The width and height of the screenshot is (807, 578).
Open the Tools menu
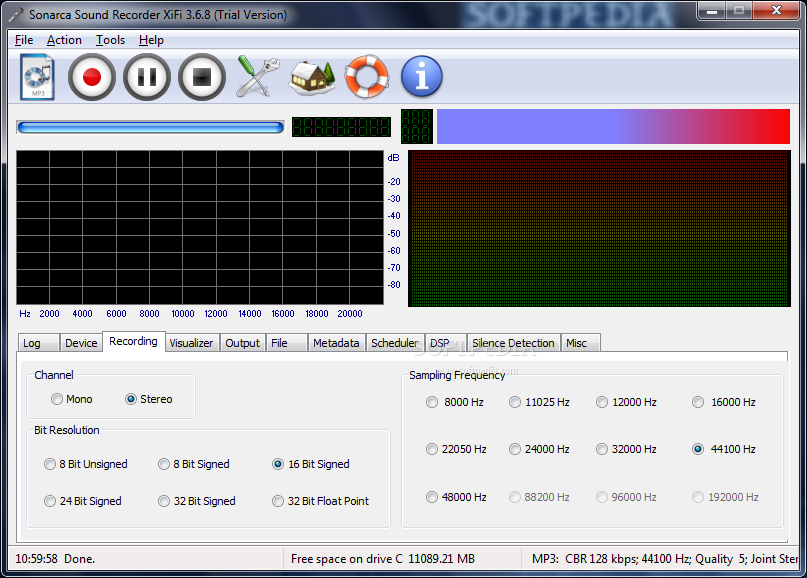(x=110, y=40)
